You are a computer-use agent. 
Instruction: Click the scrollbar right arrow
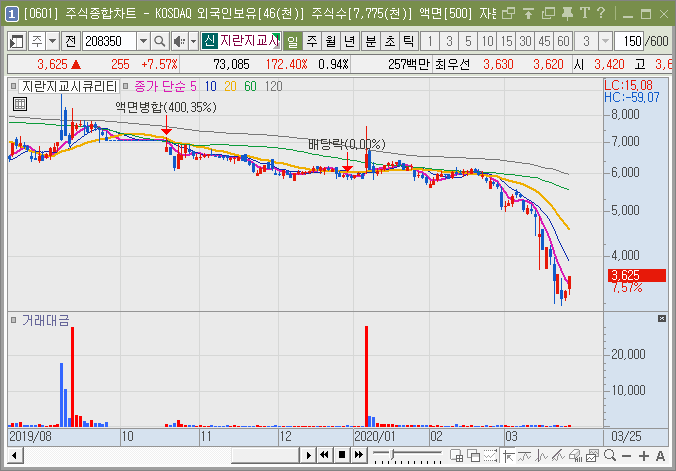[x=308, y=455]
